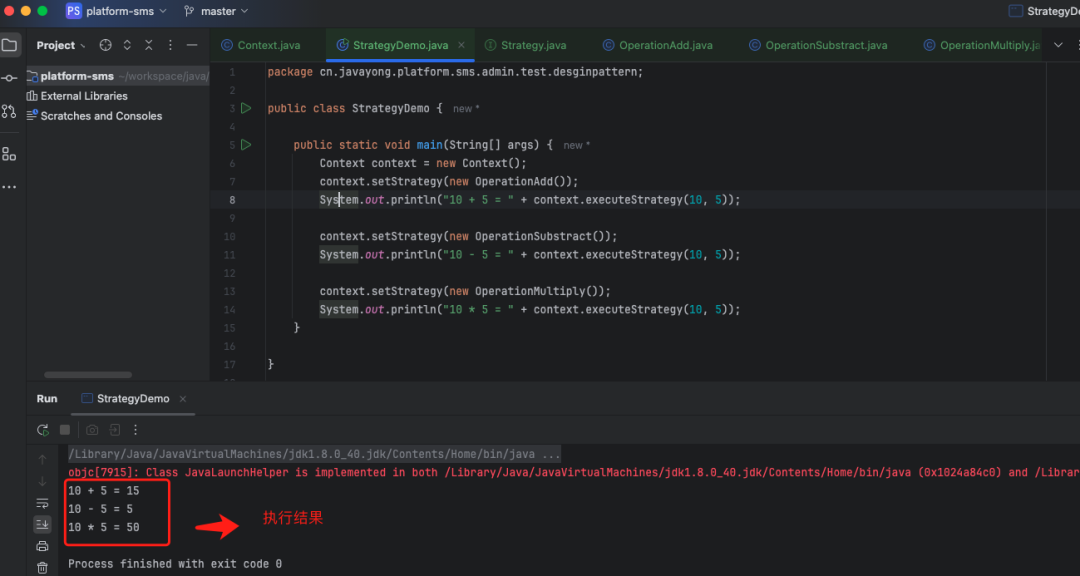Switch to OperationMultiply.java tab
The height and width of the screenshot is (576, 1080).
tap(982, 45)
